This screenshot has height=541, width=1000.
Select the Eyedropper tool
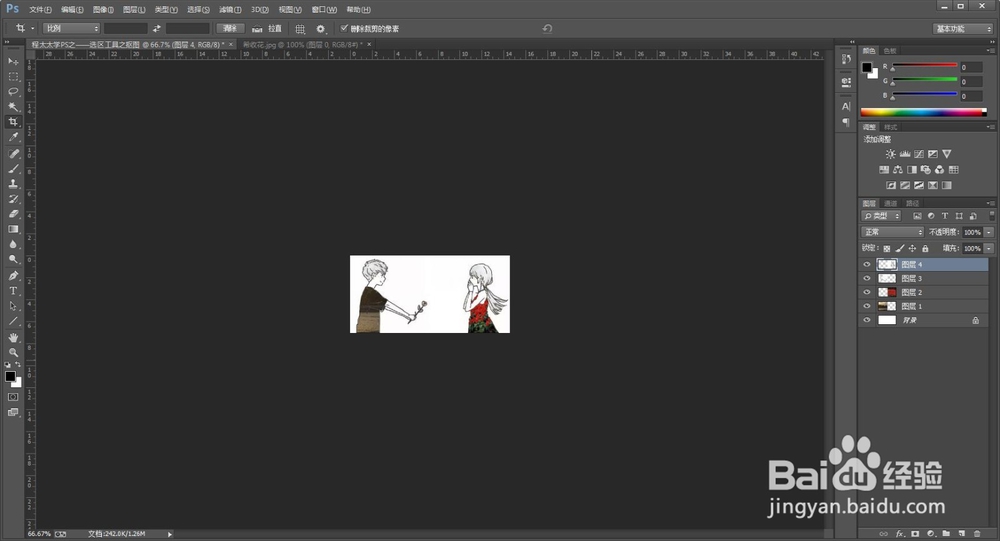pos(13,137)
